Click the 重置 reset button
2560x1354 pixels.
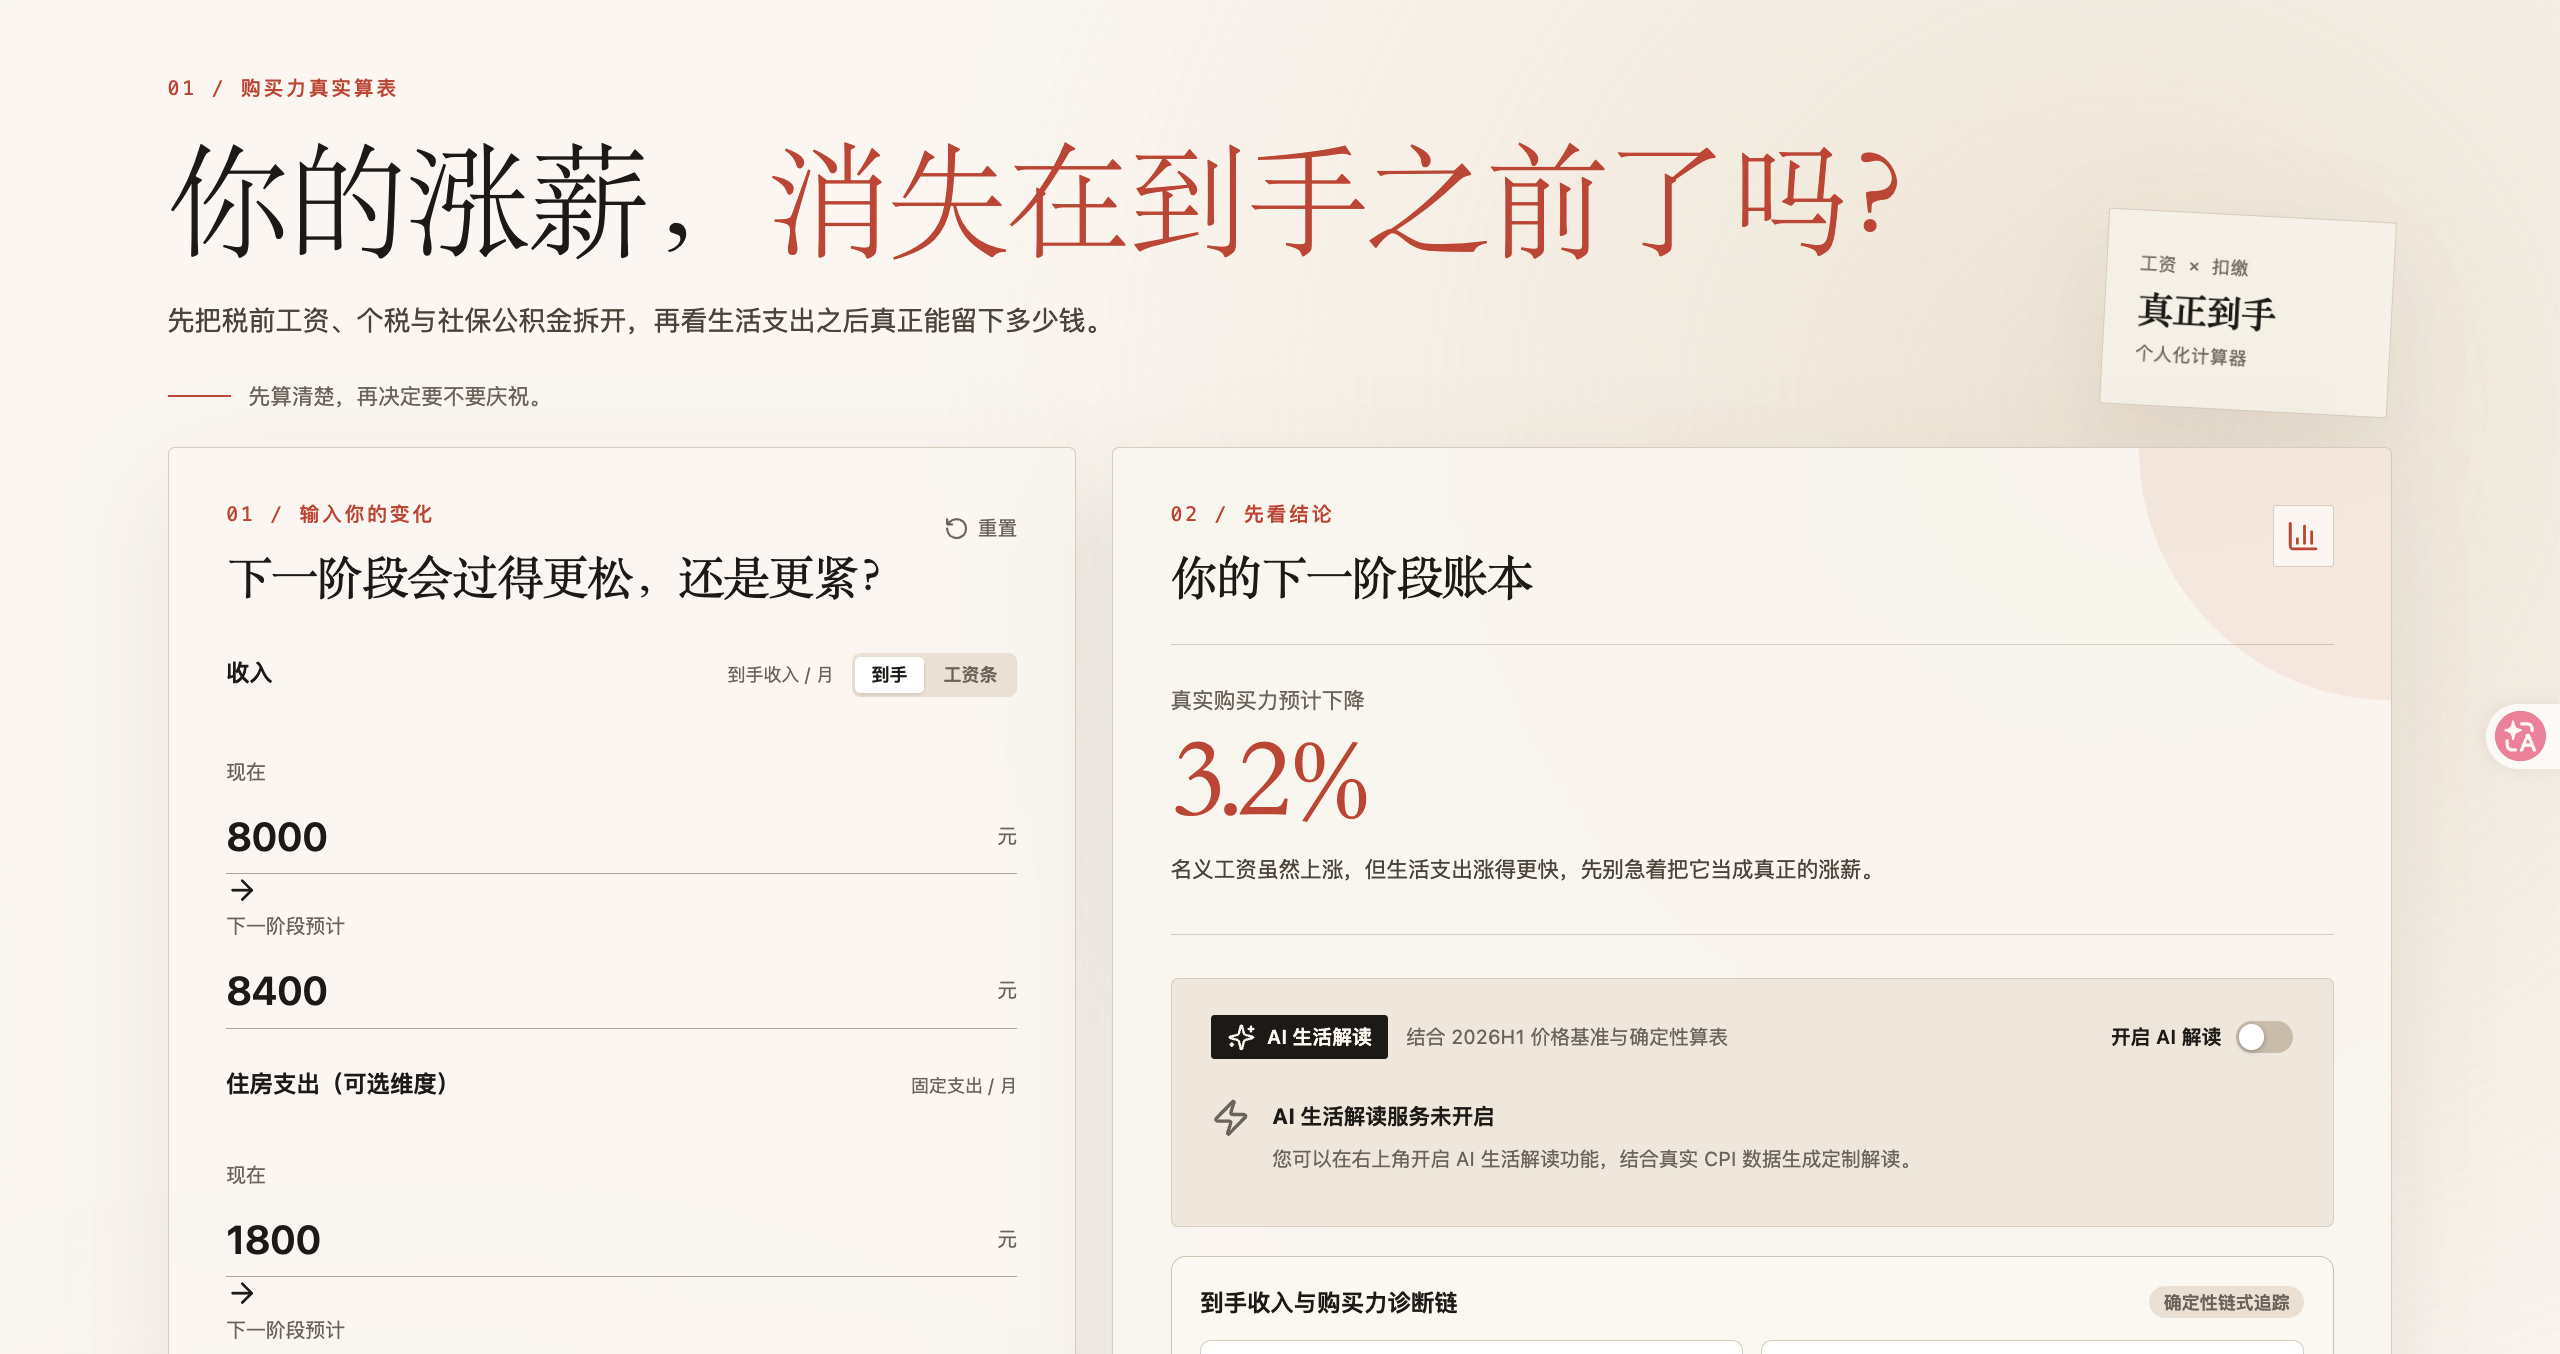pyautogui.click(x=981, y=528)
